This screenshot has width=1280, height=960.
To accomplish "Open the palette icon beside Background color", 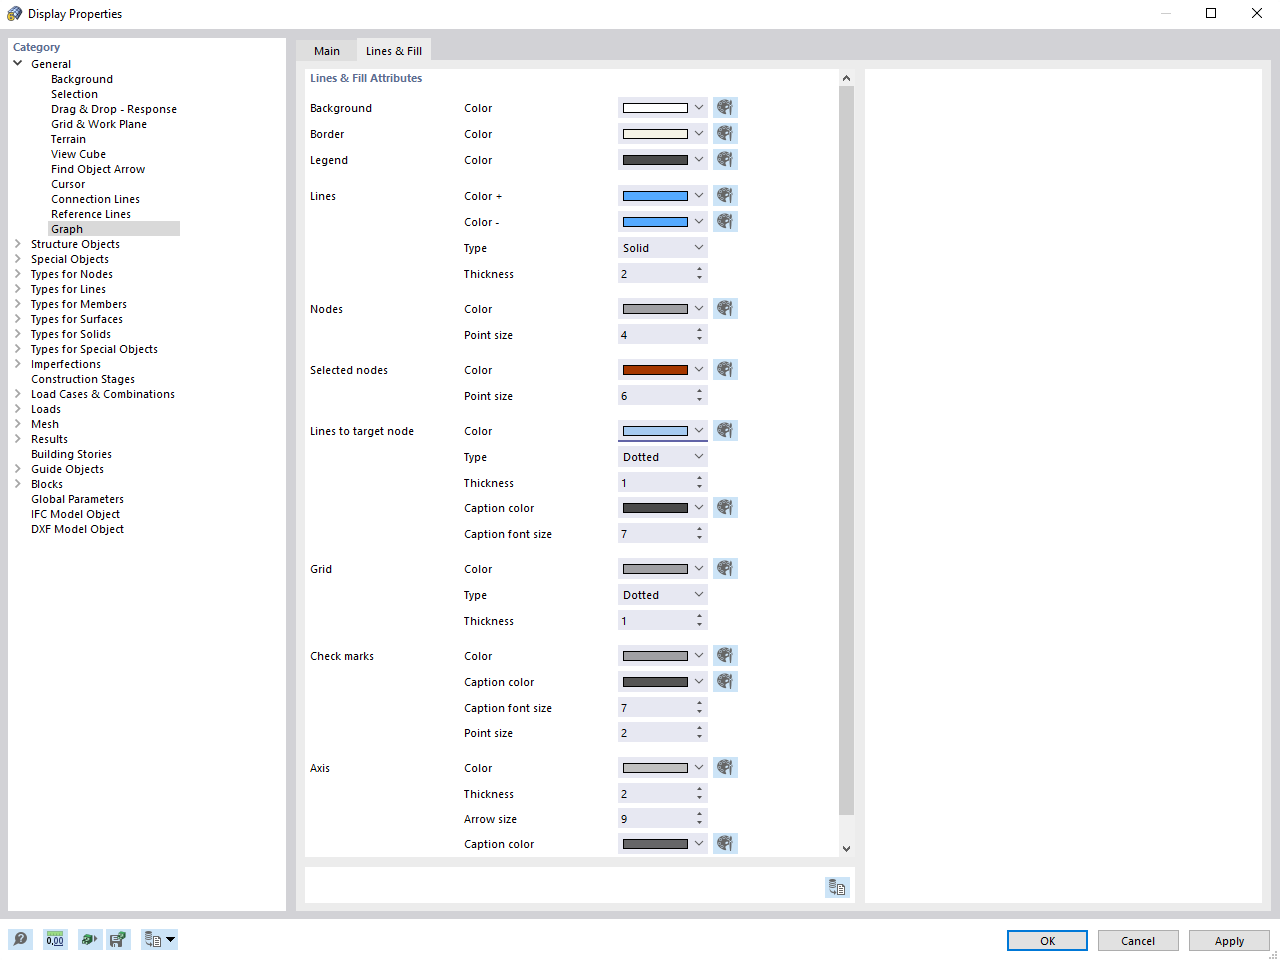I will pyautogui.click(x=724, y=107).
